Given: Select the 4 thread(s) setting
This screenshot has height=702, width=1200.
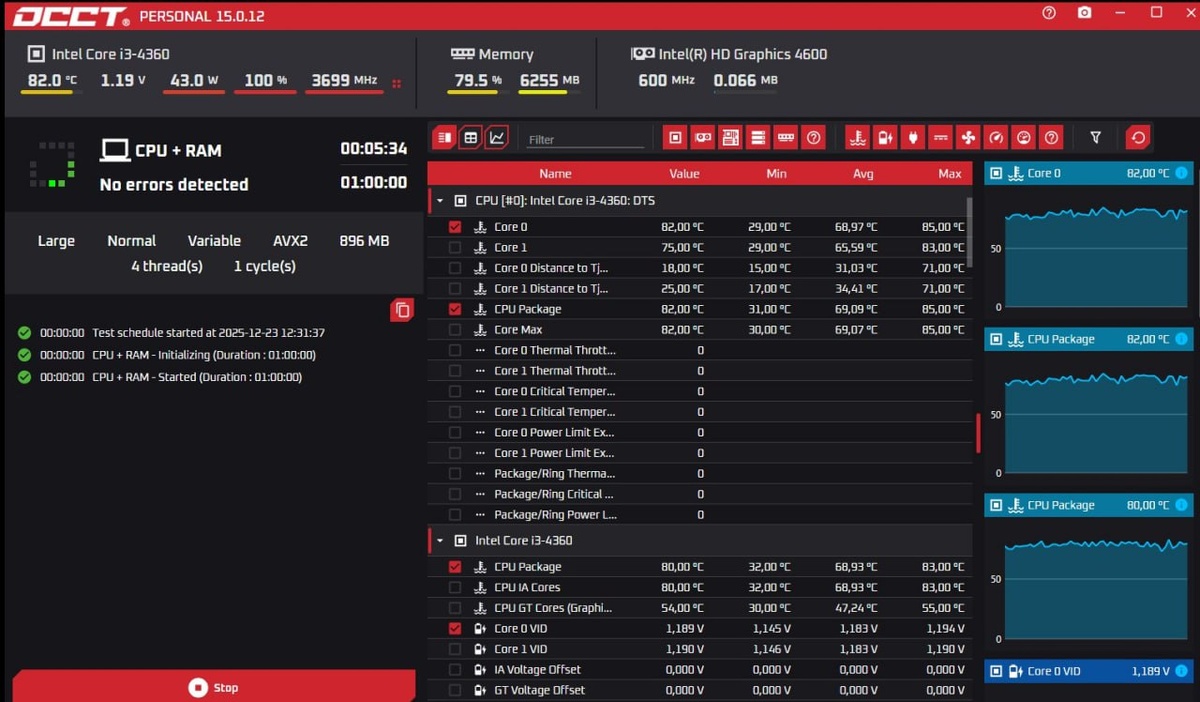Looking at the screenshot, I should (167, 266).
